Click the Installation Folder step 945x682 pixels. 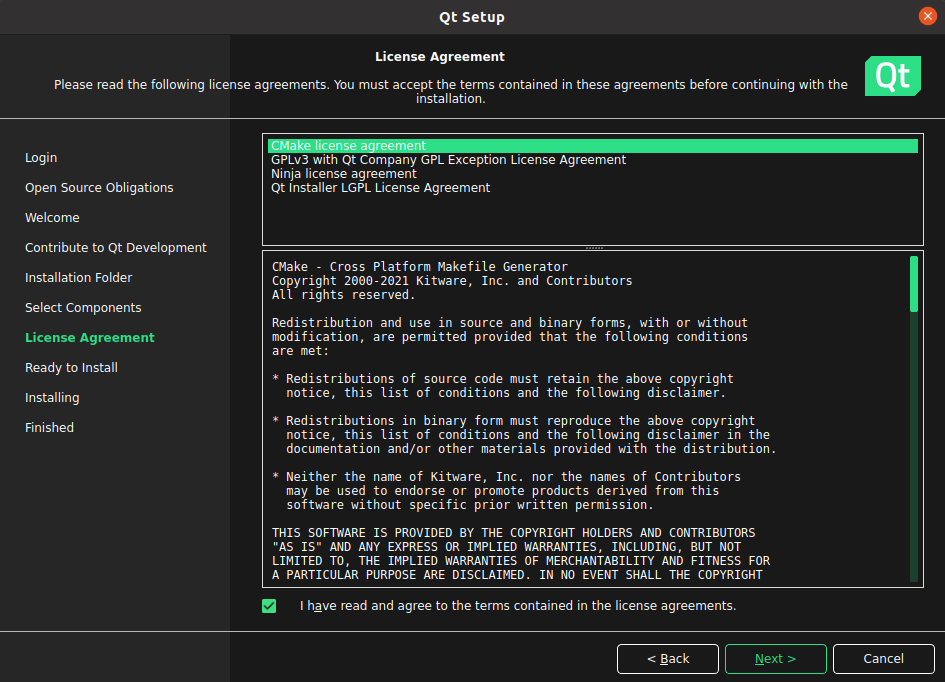click(x=78, y=278)
